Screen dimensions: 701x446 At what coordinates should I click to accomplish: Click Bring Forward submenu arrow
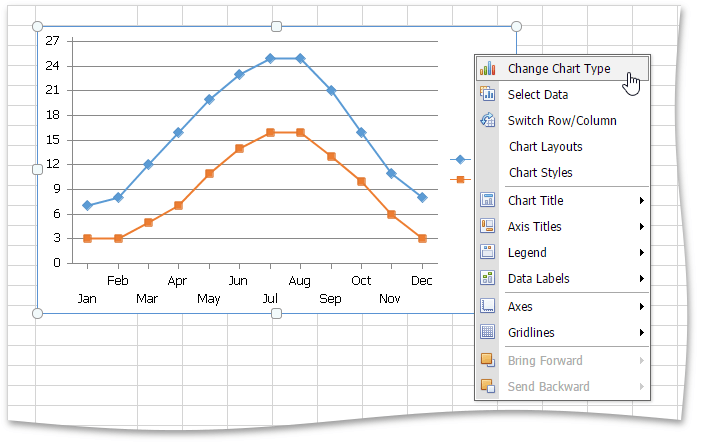[x=642, y=360]
